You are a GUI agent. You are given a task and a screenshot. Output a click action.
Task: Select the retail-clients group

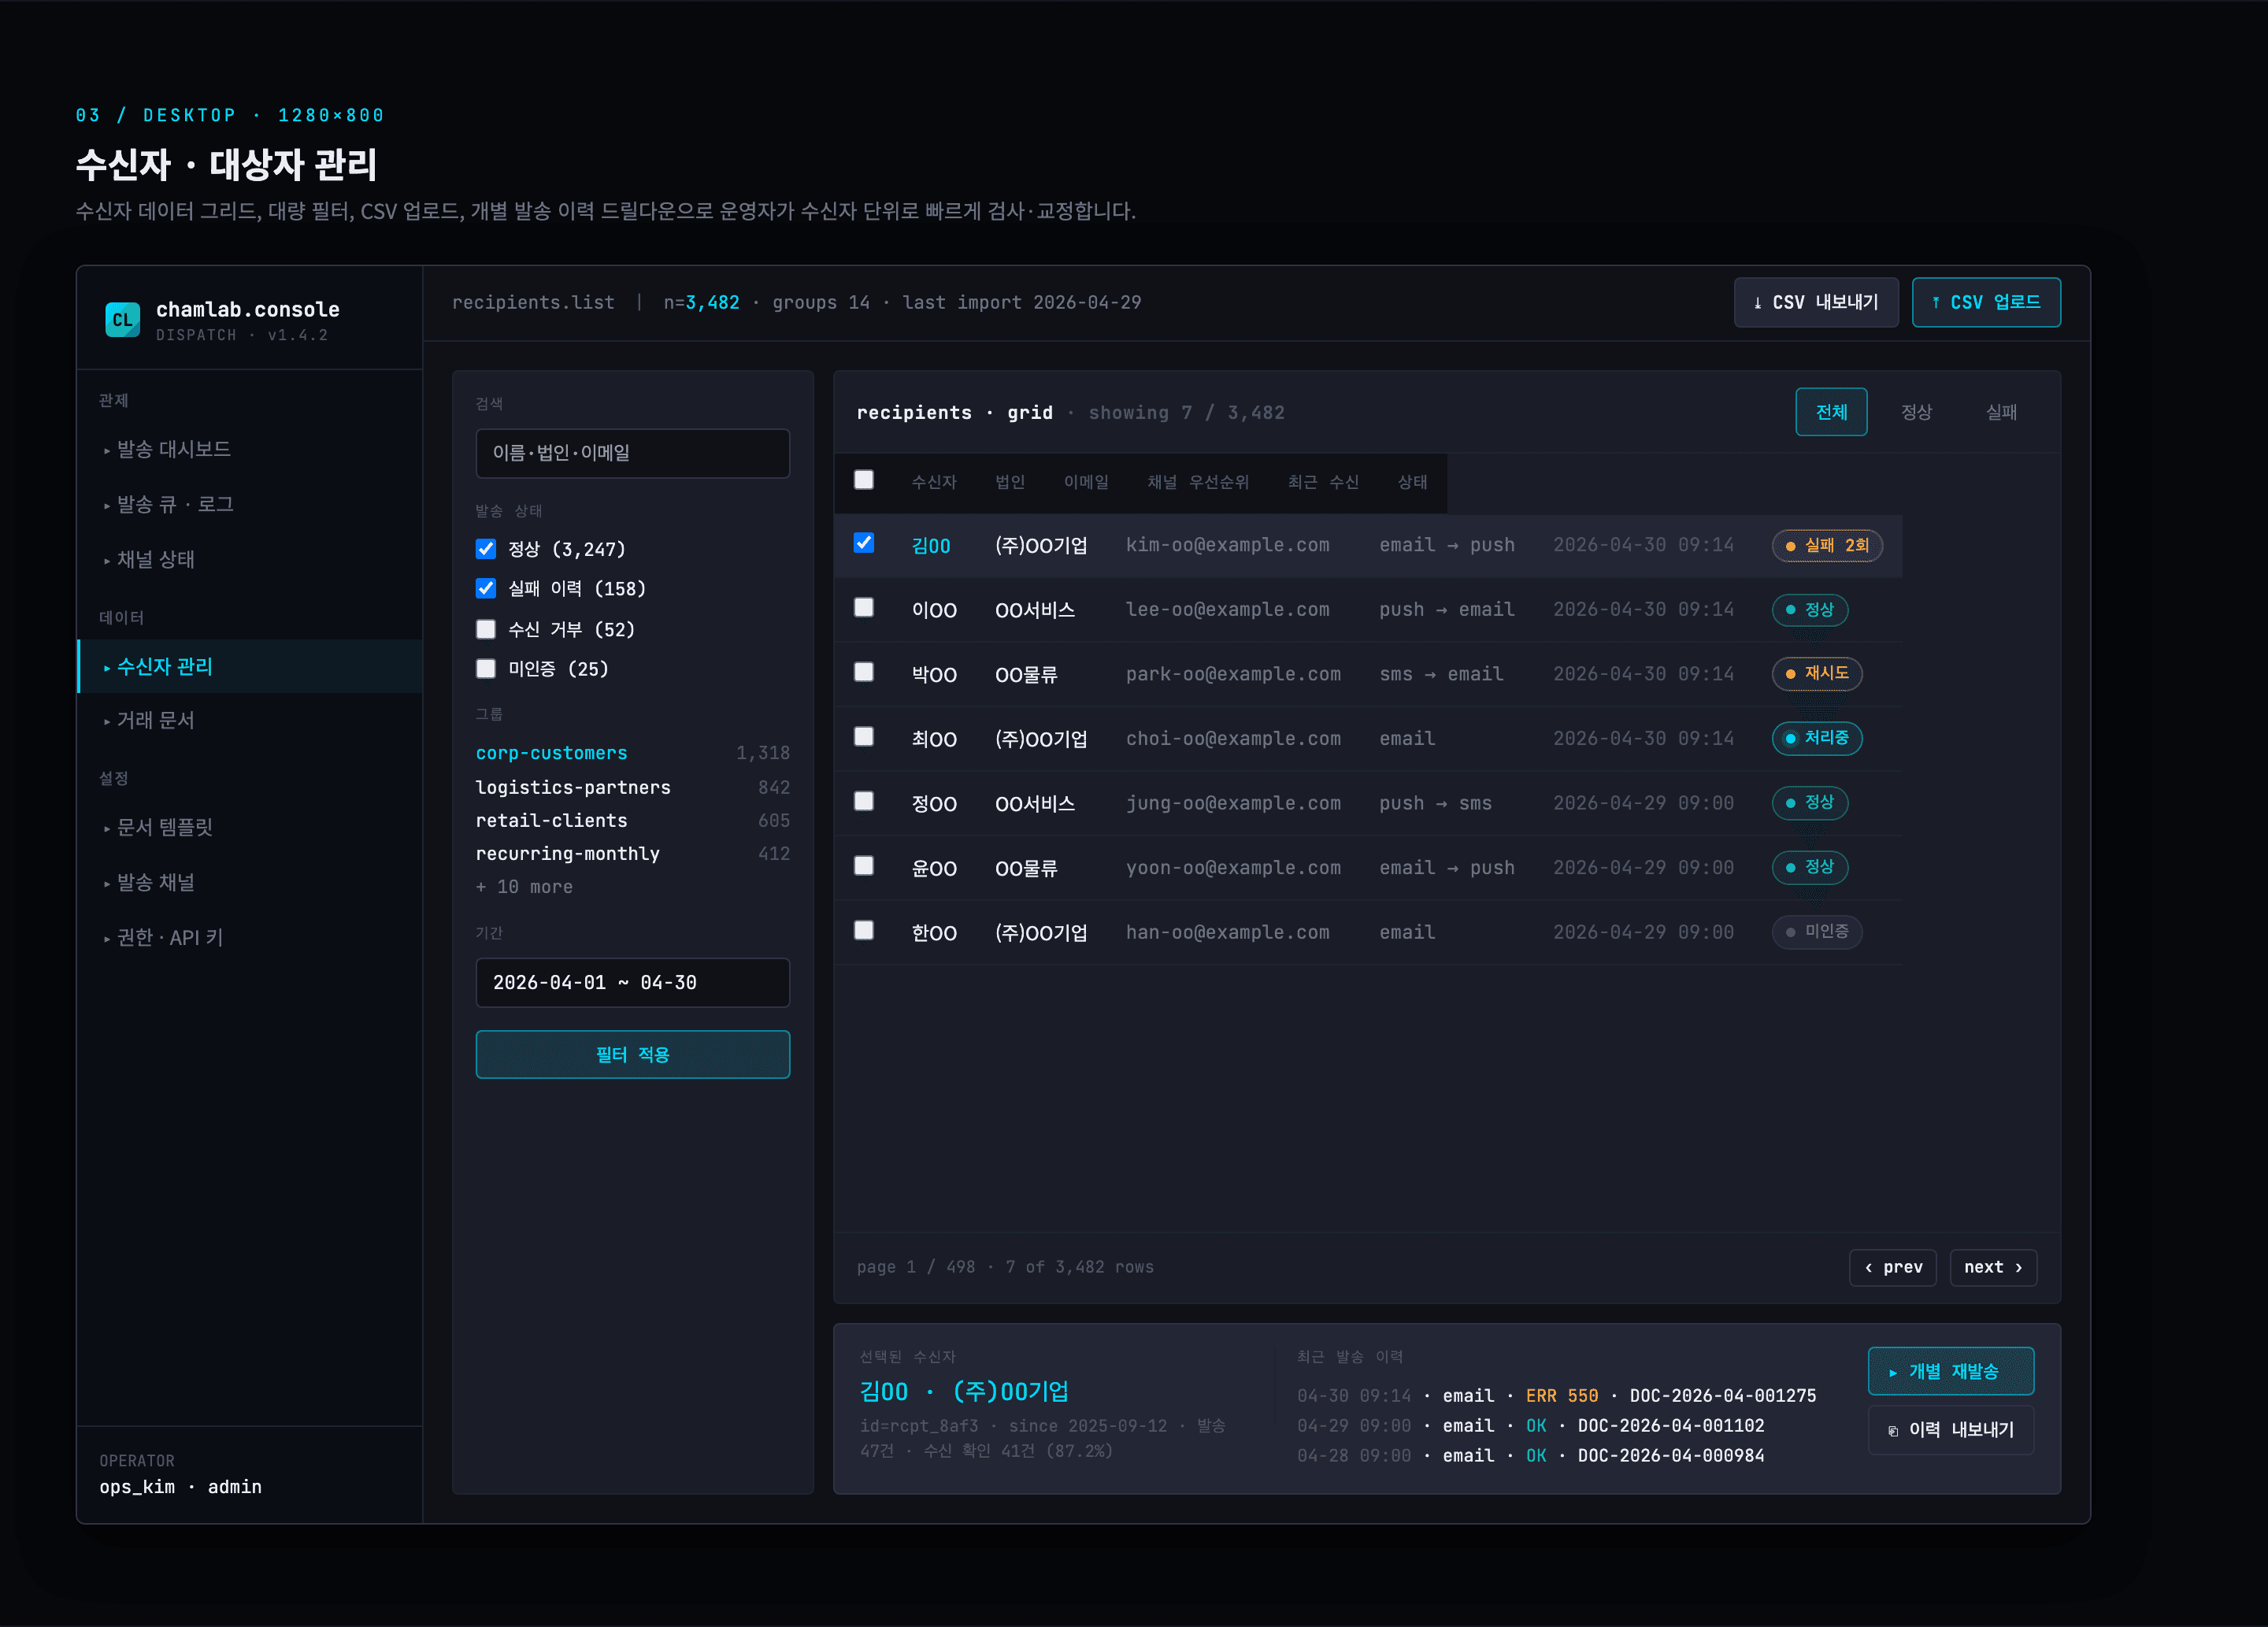click(x=633, y=820)
